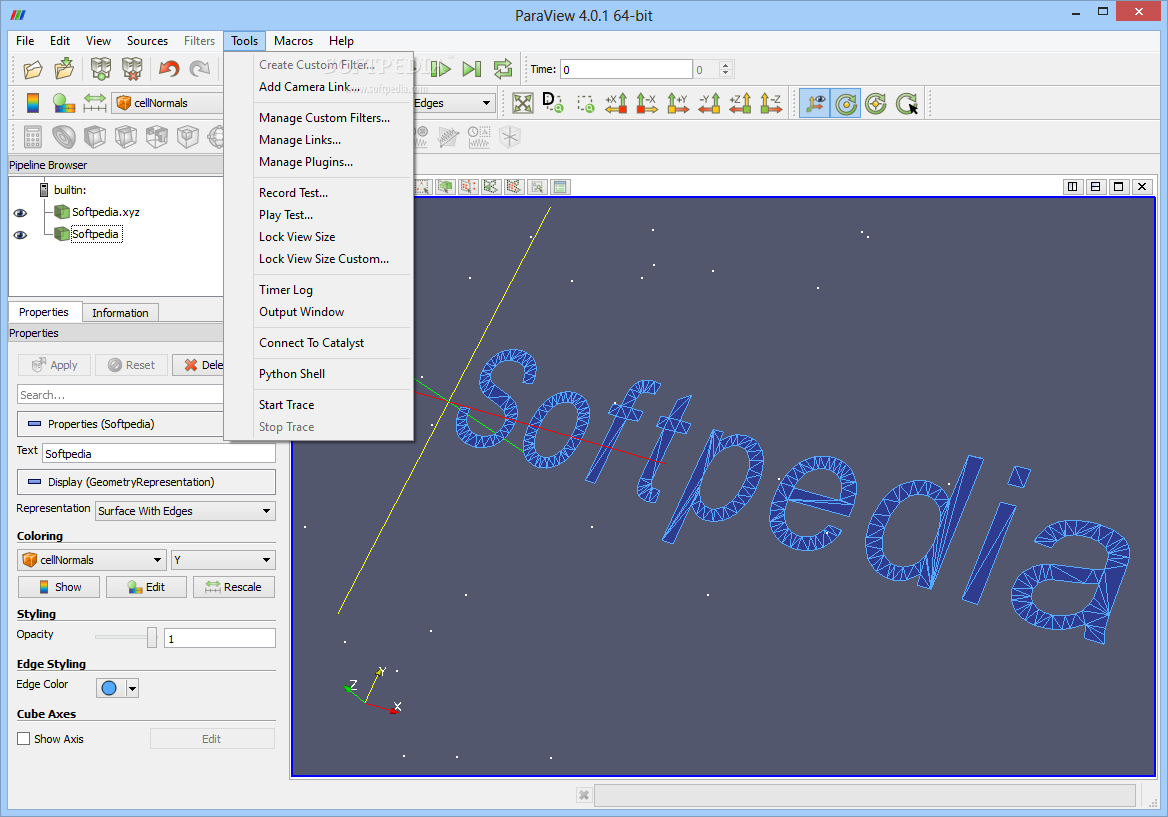Click the Edit Color Map icon
The height and width of the screenshot is (817, 1168).
[64, 103]
